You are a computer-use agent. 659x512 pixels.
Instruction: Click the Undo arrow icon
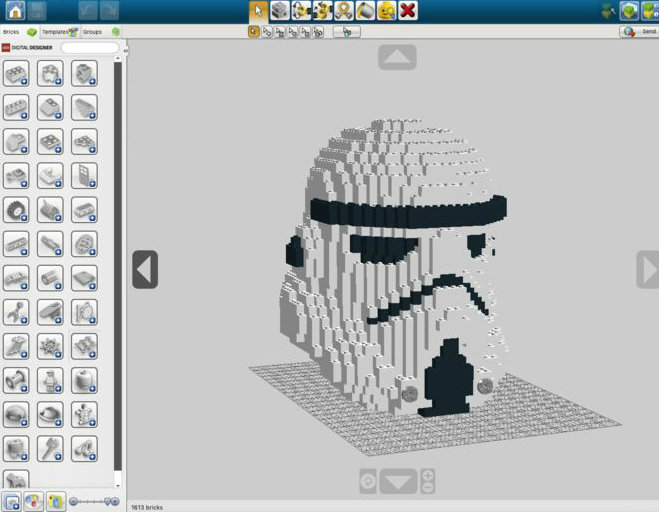[88, 11]
